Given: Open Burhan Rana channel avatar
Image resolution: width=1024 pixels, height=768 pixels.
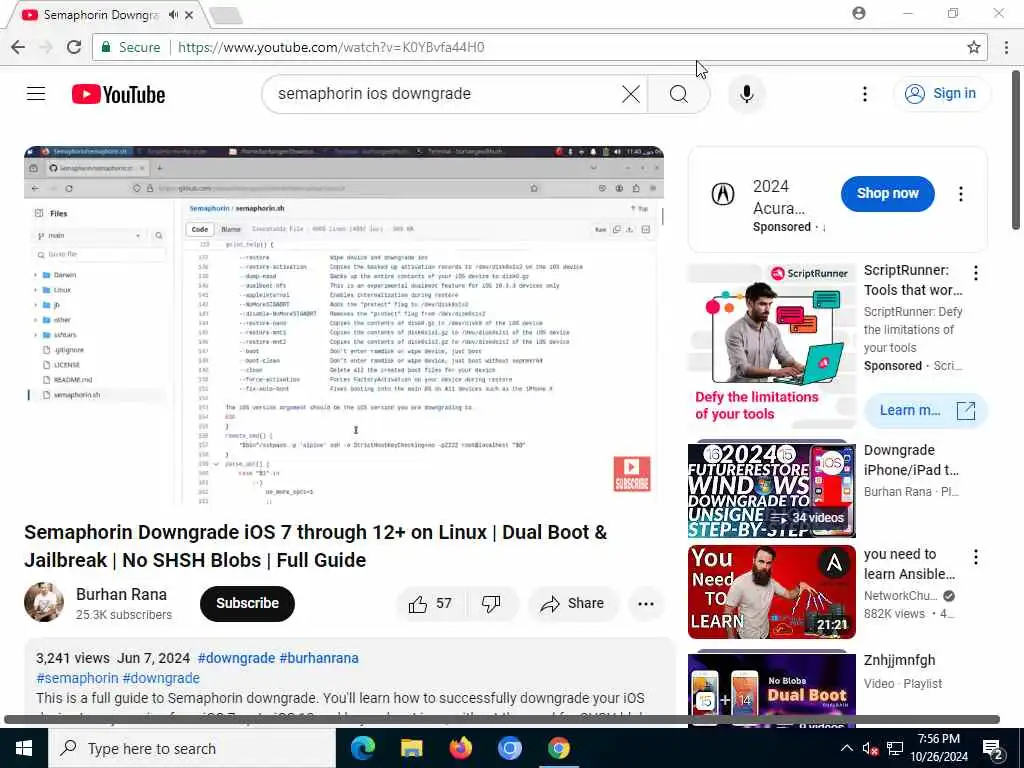Looking at the screenshot, I should [44, 602].
